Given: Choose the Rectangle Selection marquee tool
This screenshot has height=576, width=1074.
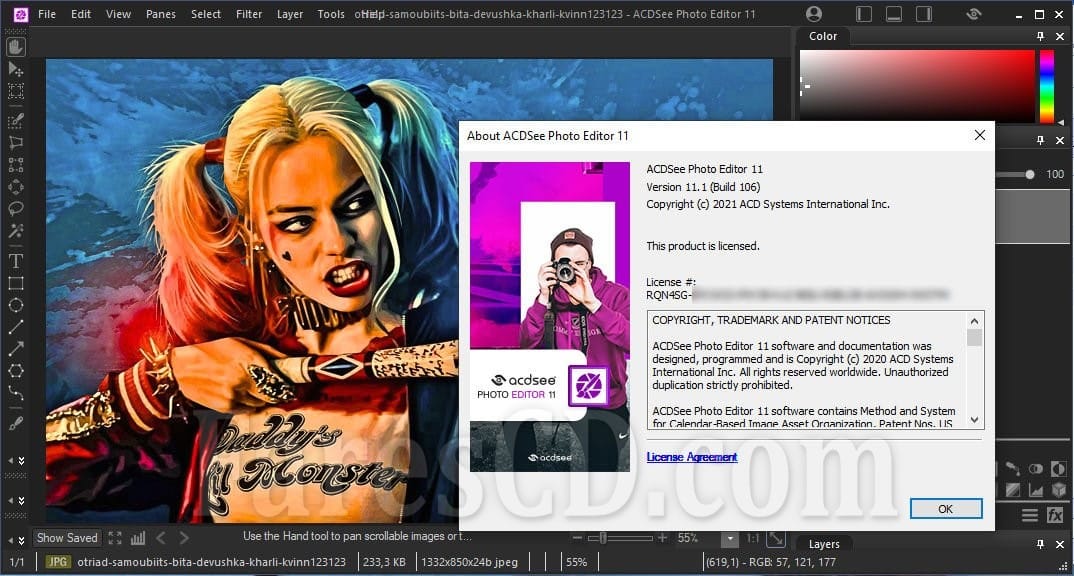Looking at the screenshot, I should [x=16, y=91].
